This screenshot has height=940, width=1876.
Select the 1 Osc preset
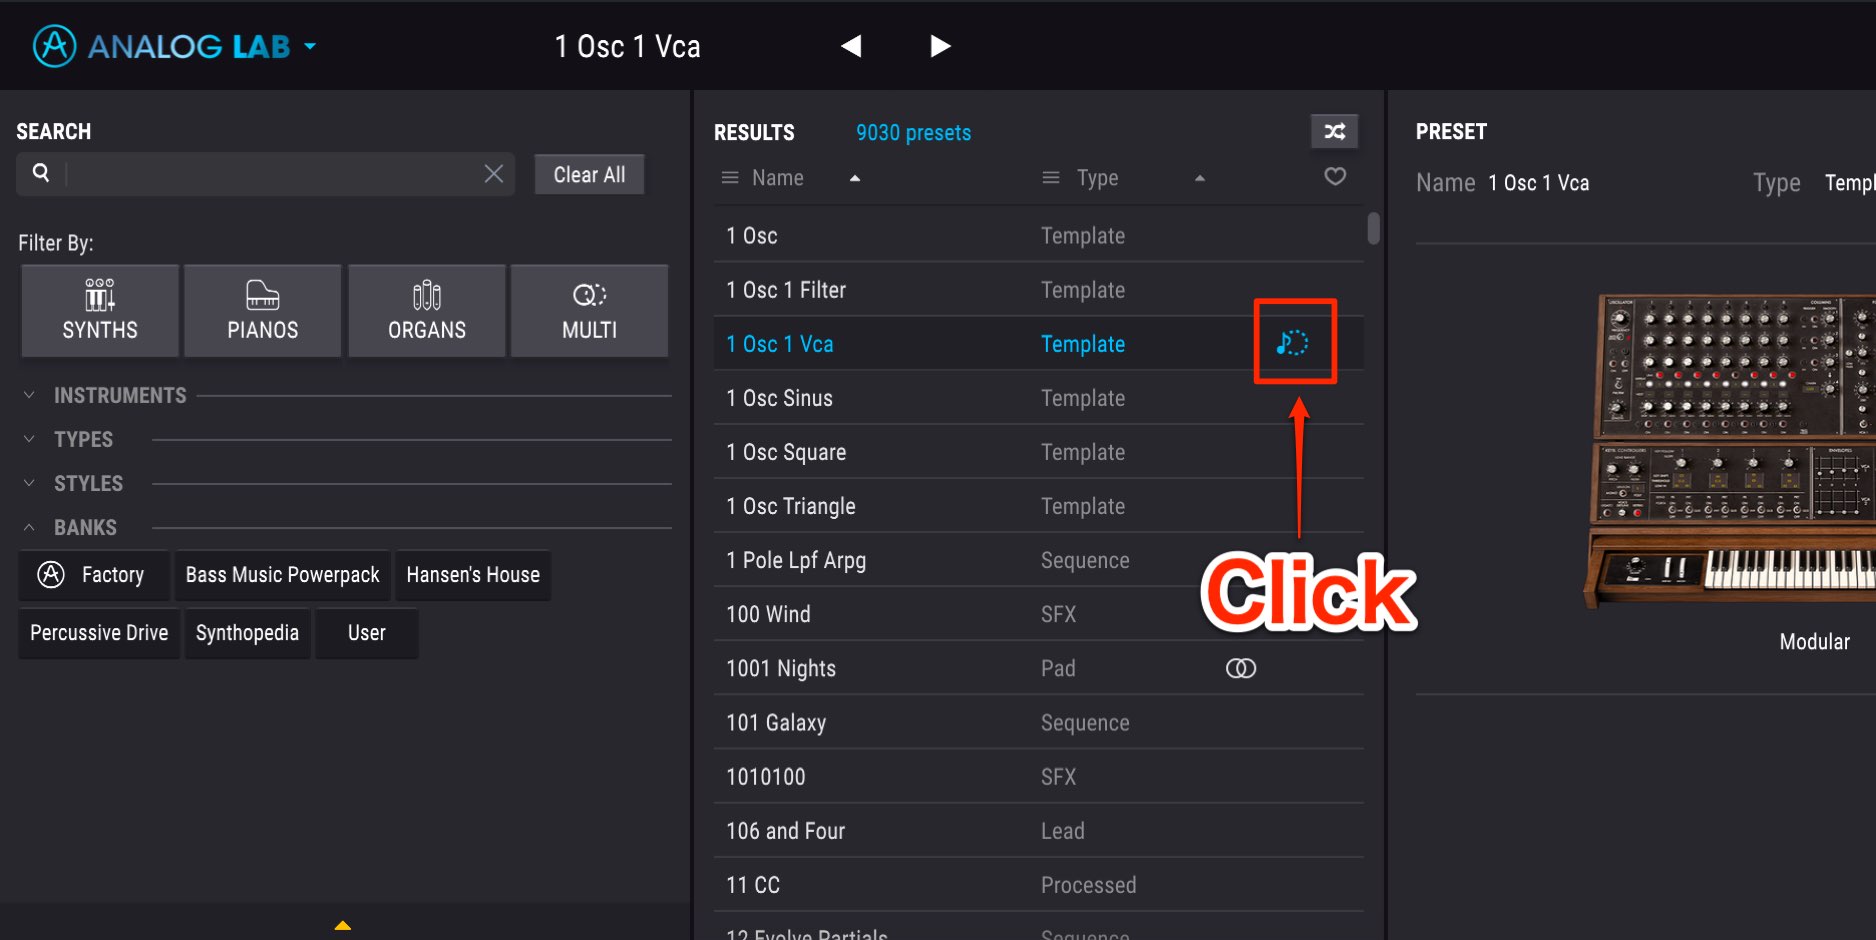[x=1039, y=235]
